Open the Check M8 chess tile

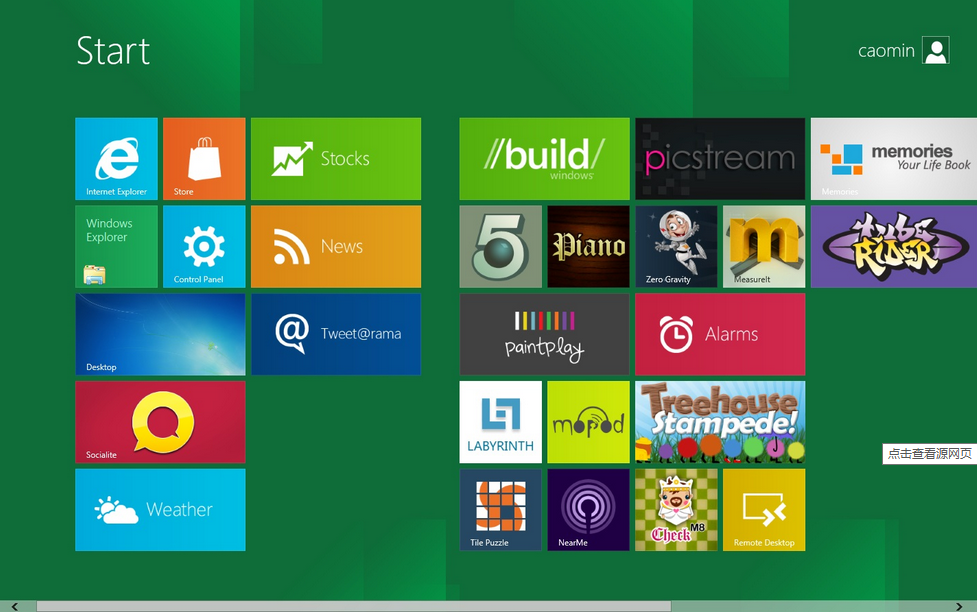click(677, 510)
